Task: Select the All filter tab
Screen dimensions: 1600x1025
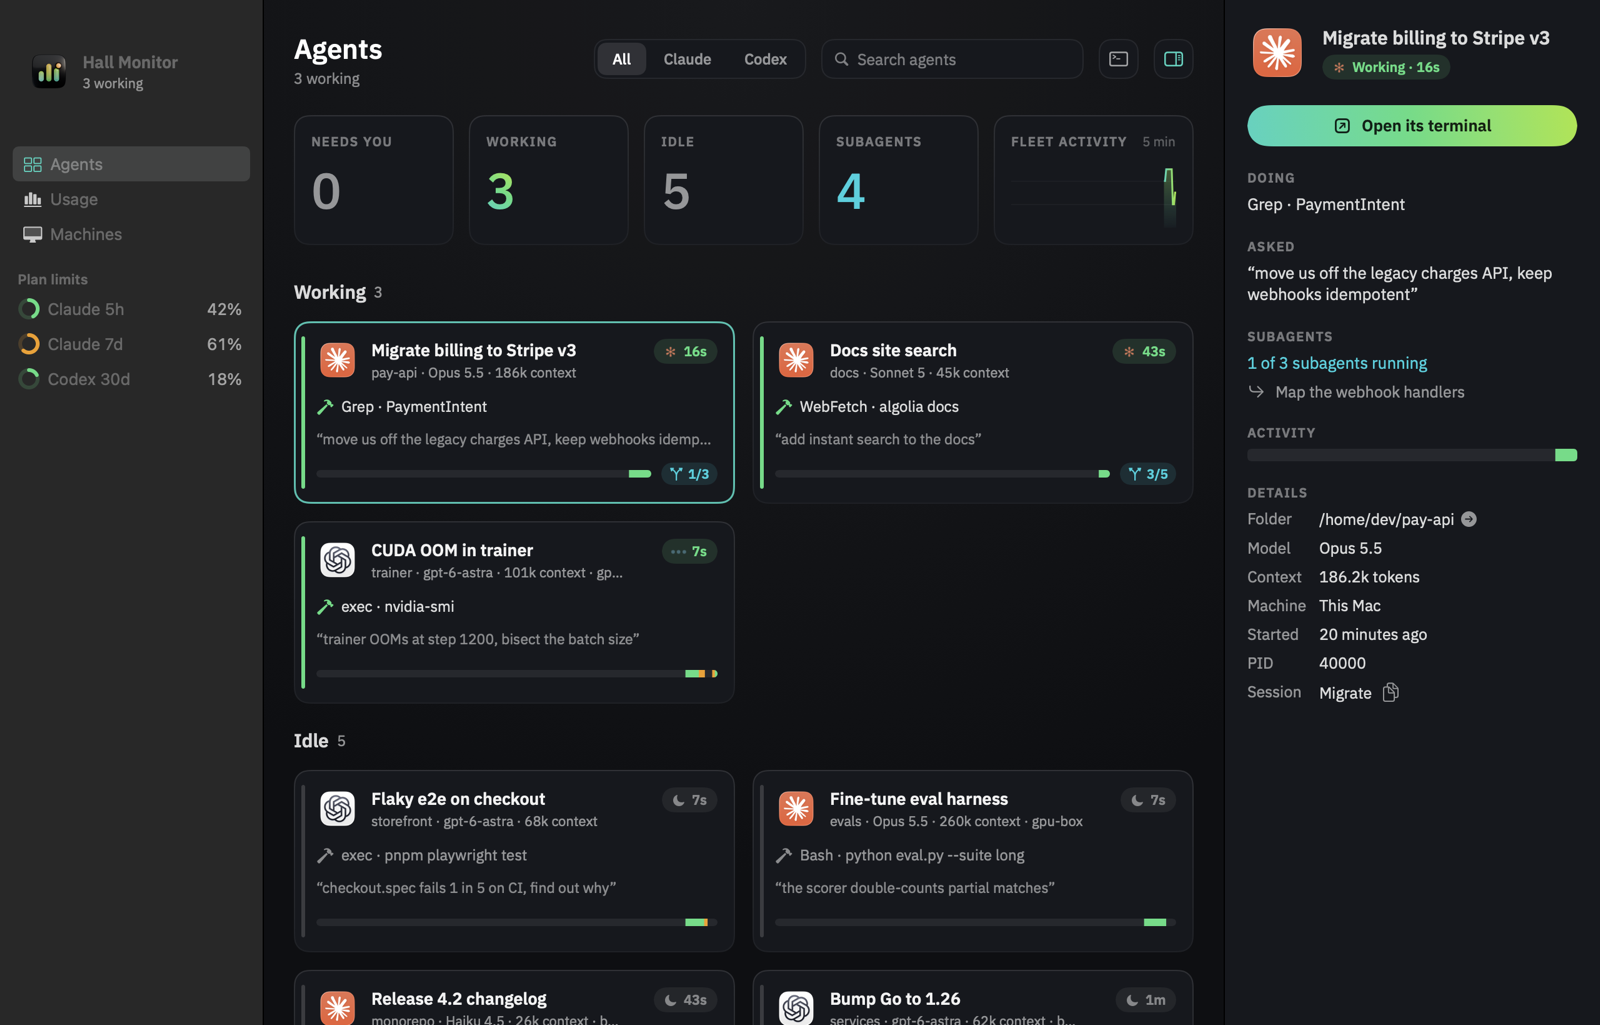Action: [622, 59]
